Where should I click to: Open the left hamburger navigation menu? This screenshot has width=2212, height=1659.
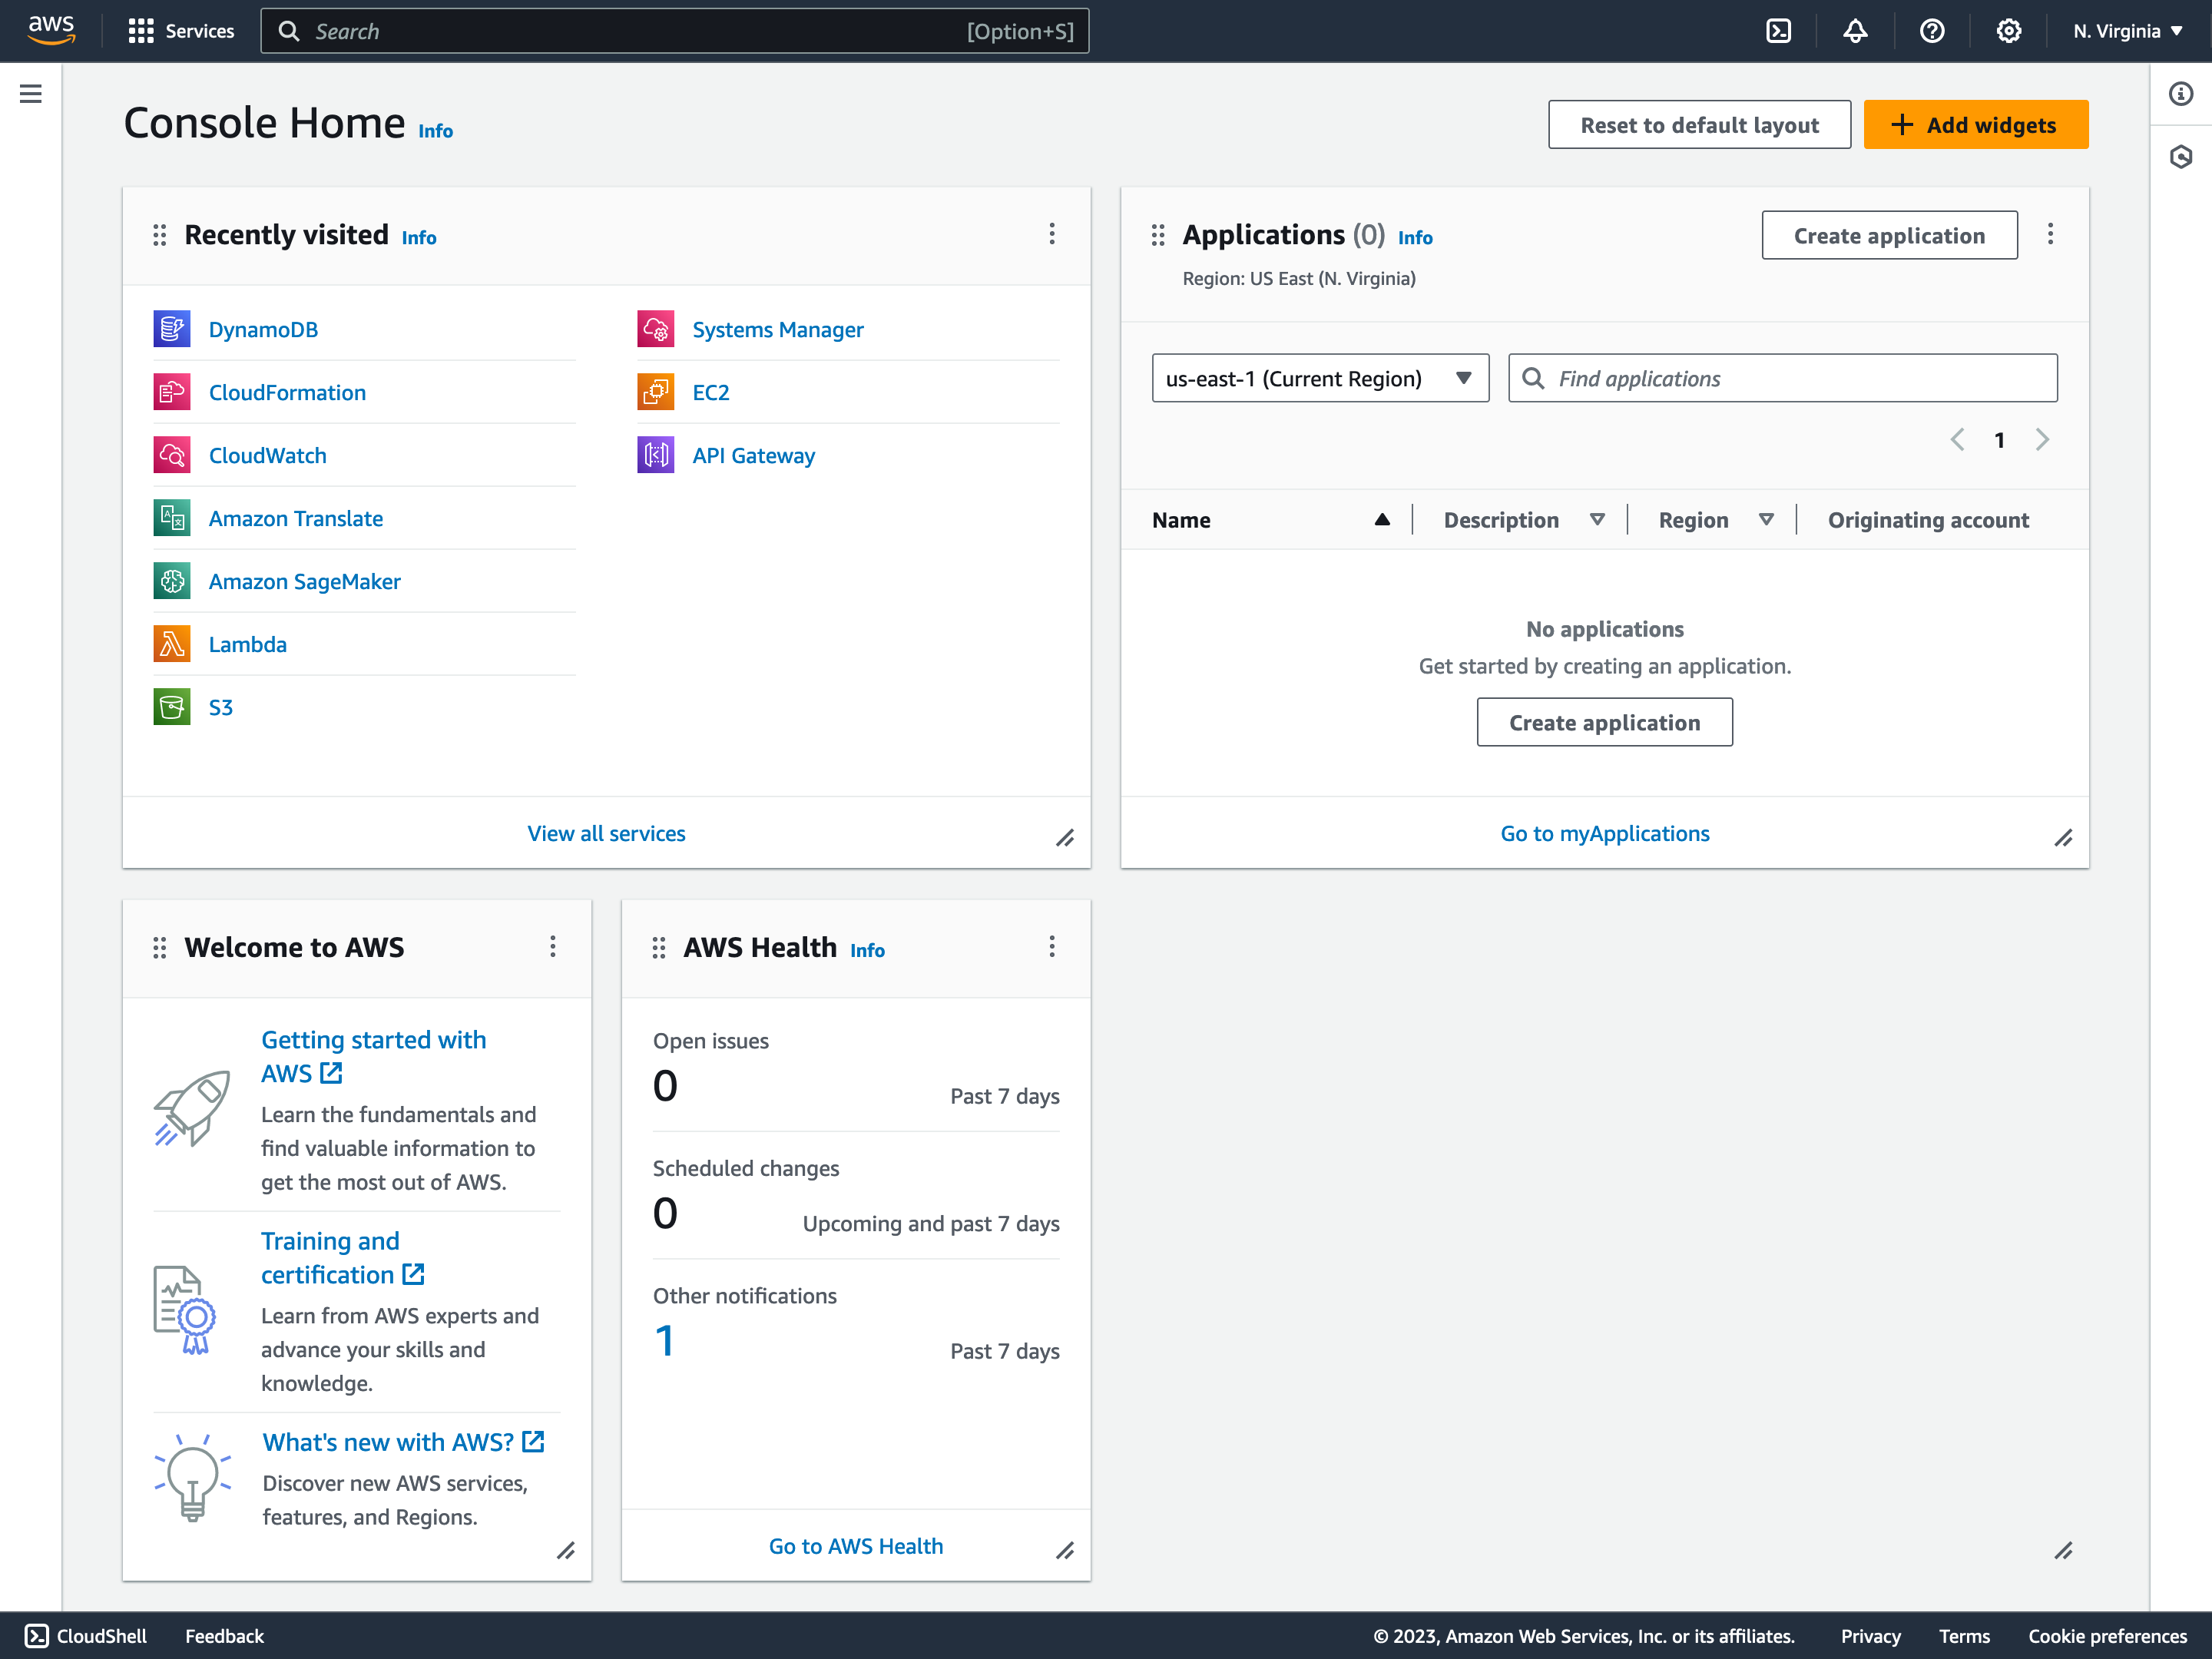coord(31,94)
